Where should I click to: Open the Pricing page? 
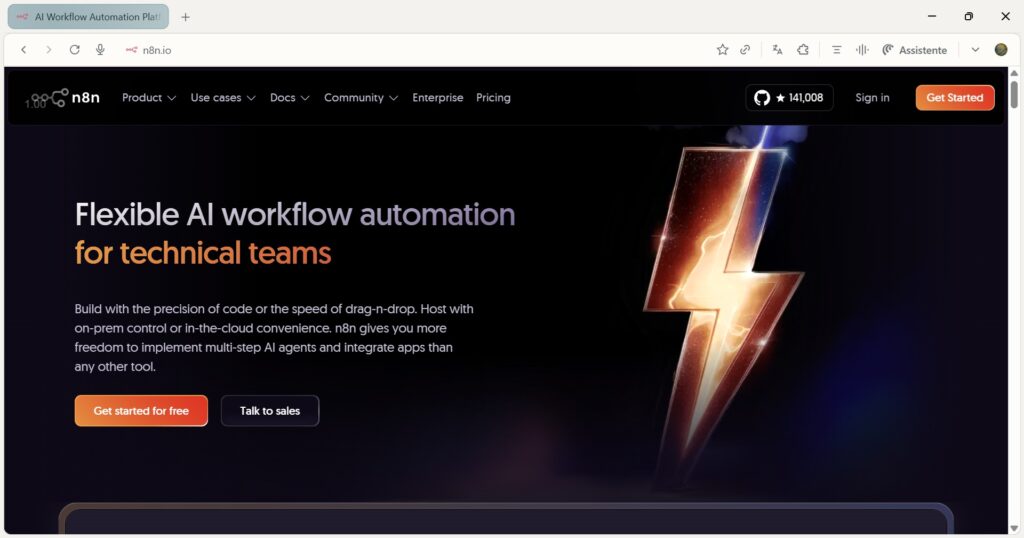click(493, 98)
